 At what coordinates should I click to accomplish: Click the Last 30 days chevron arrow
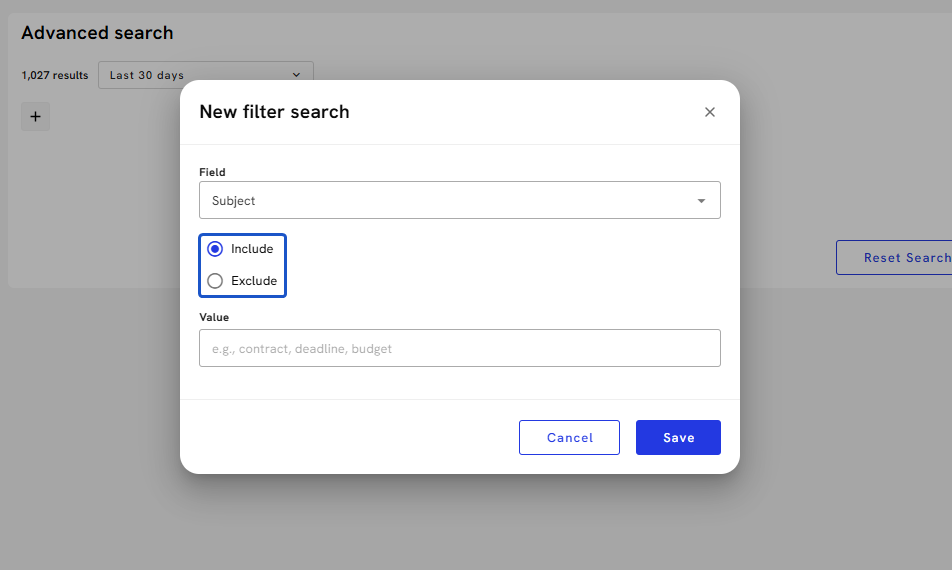click(296, 75)
